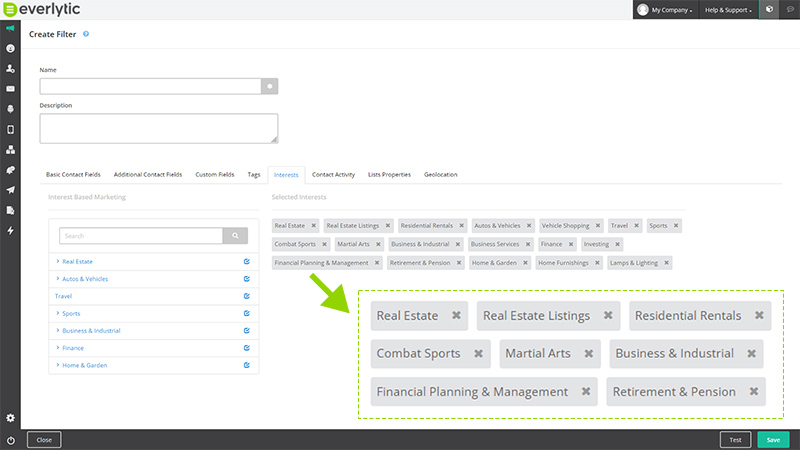Click the help icon beside Create Filter
800x450 pixels.
point(86,34)
